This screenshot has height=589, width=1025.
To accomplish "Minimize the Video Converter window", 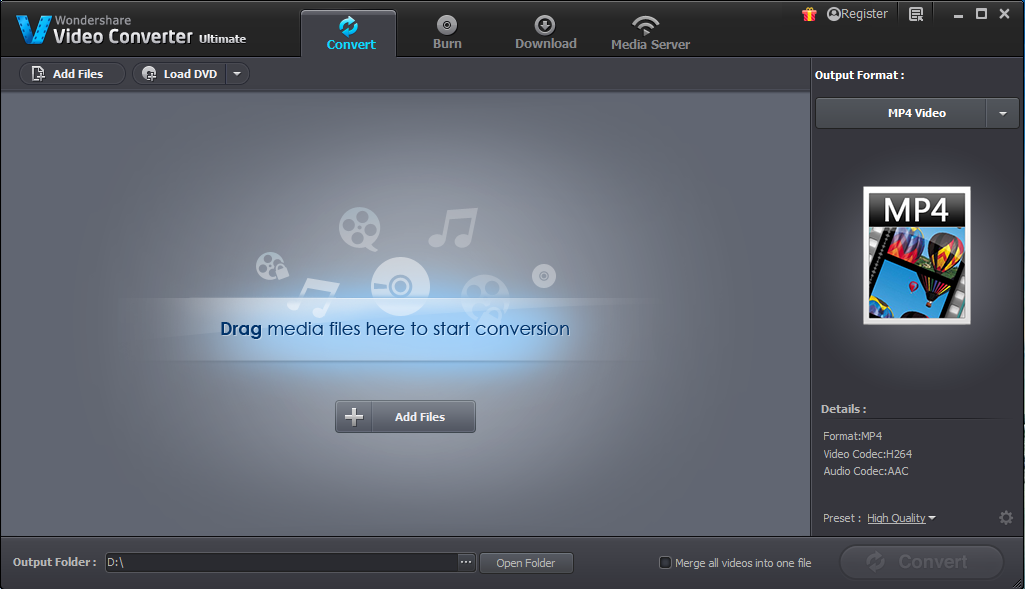I will 958,14.
